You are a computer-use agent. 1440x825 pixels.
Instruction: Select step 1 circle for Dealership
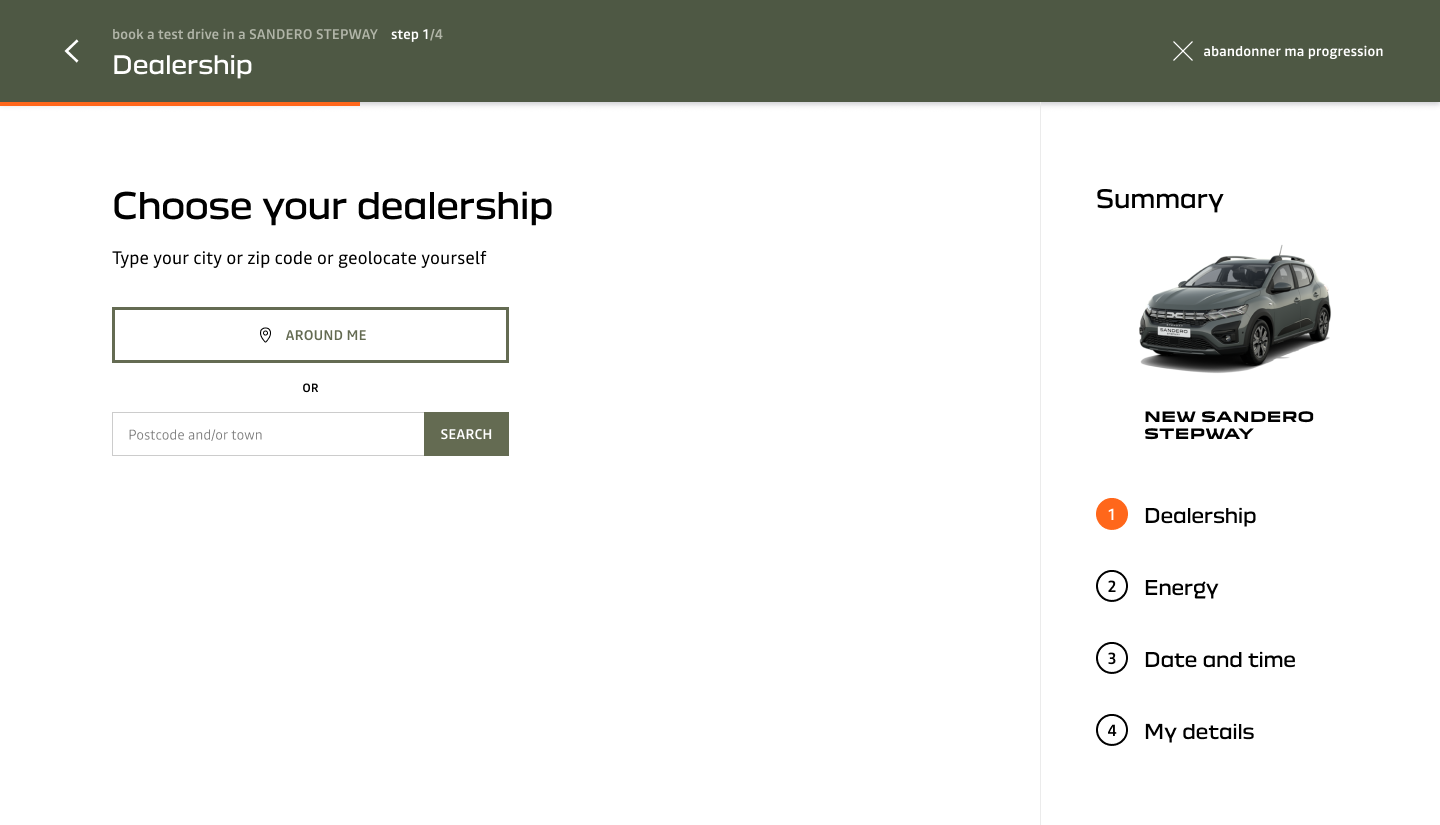(1111, 515)
